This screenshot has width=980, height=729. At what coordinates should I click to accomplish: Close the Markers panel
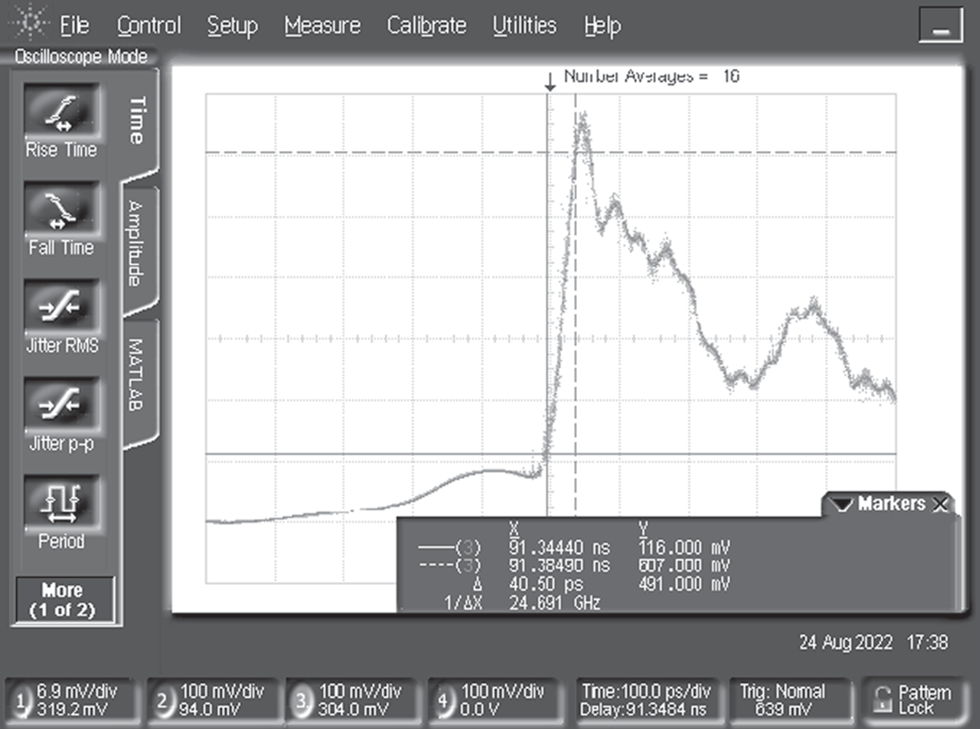[940, 505]
